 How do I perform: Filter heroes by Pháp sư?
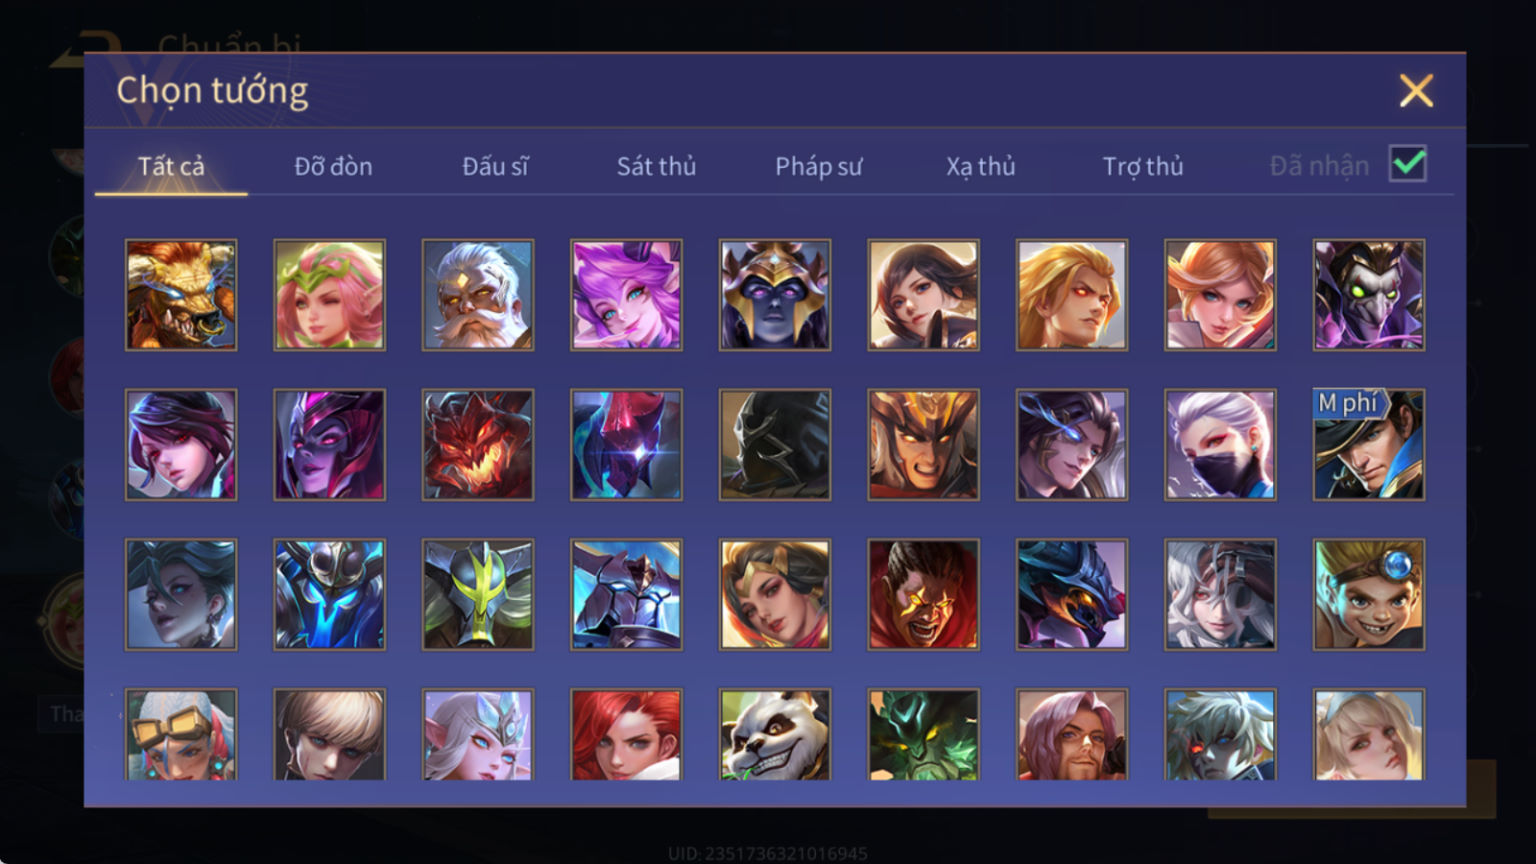[818, 166]
